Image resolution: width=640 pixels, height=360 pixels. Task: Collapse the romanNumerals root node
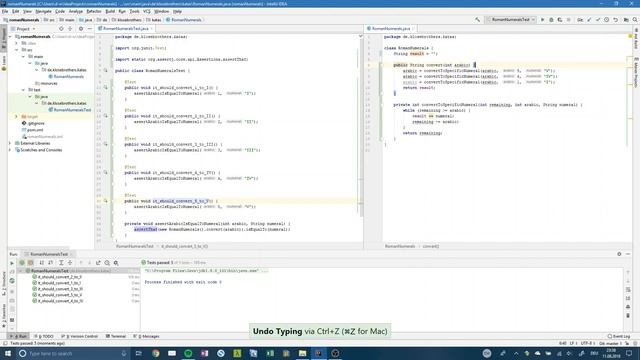click(11, 37)
